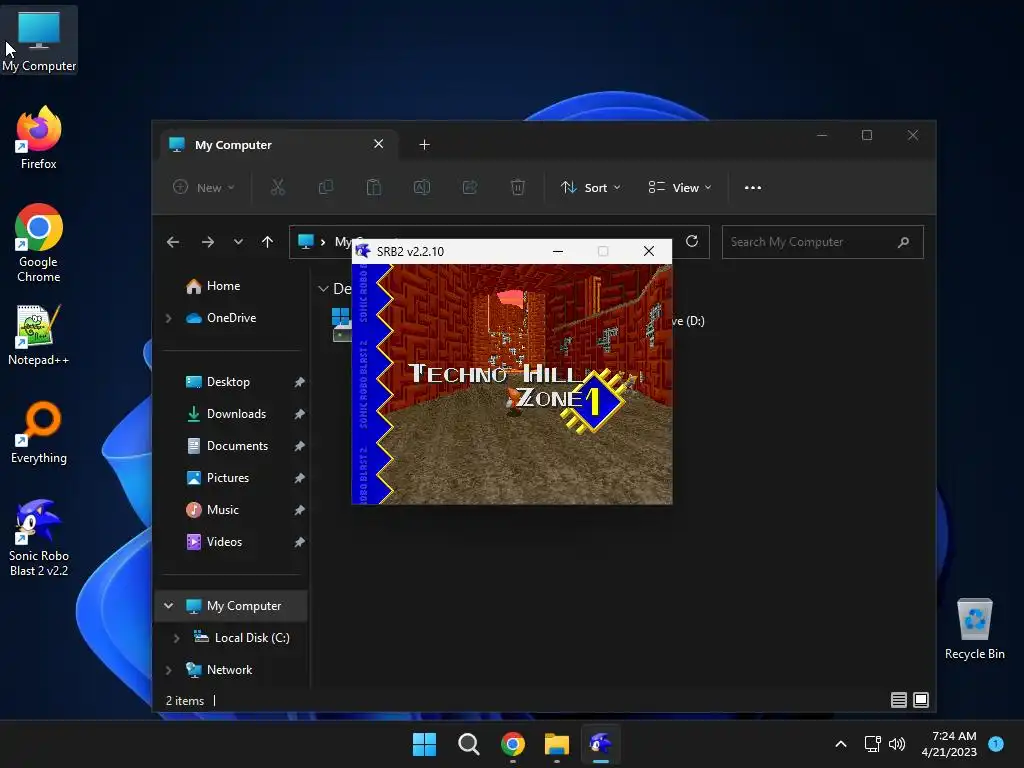
Task: Click the magnifier icon in Explorer search box
Action: (903, 242)
